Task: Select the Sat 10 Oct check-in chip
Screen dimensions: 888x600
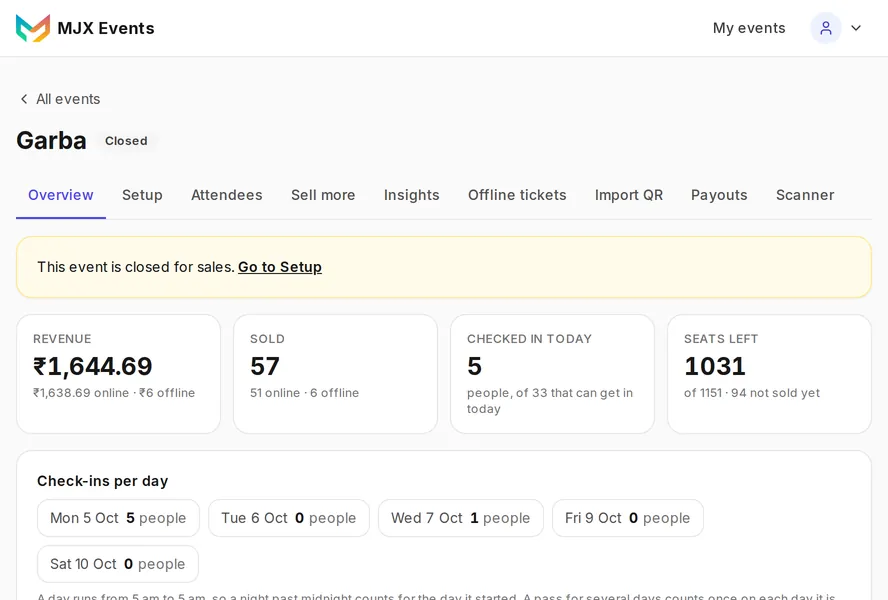Action: (x=118, y=564)
